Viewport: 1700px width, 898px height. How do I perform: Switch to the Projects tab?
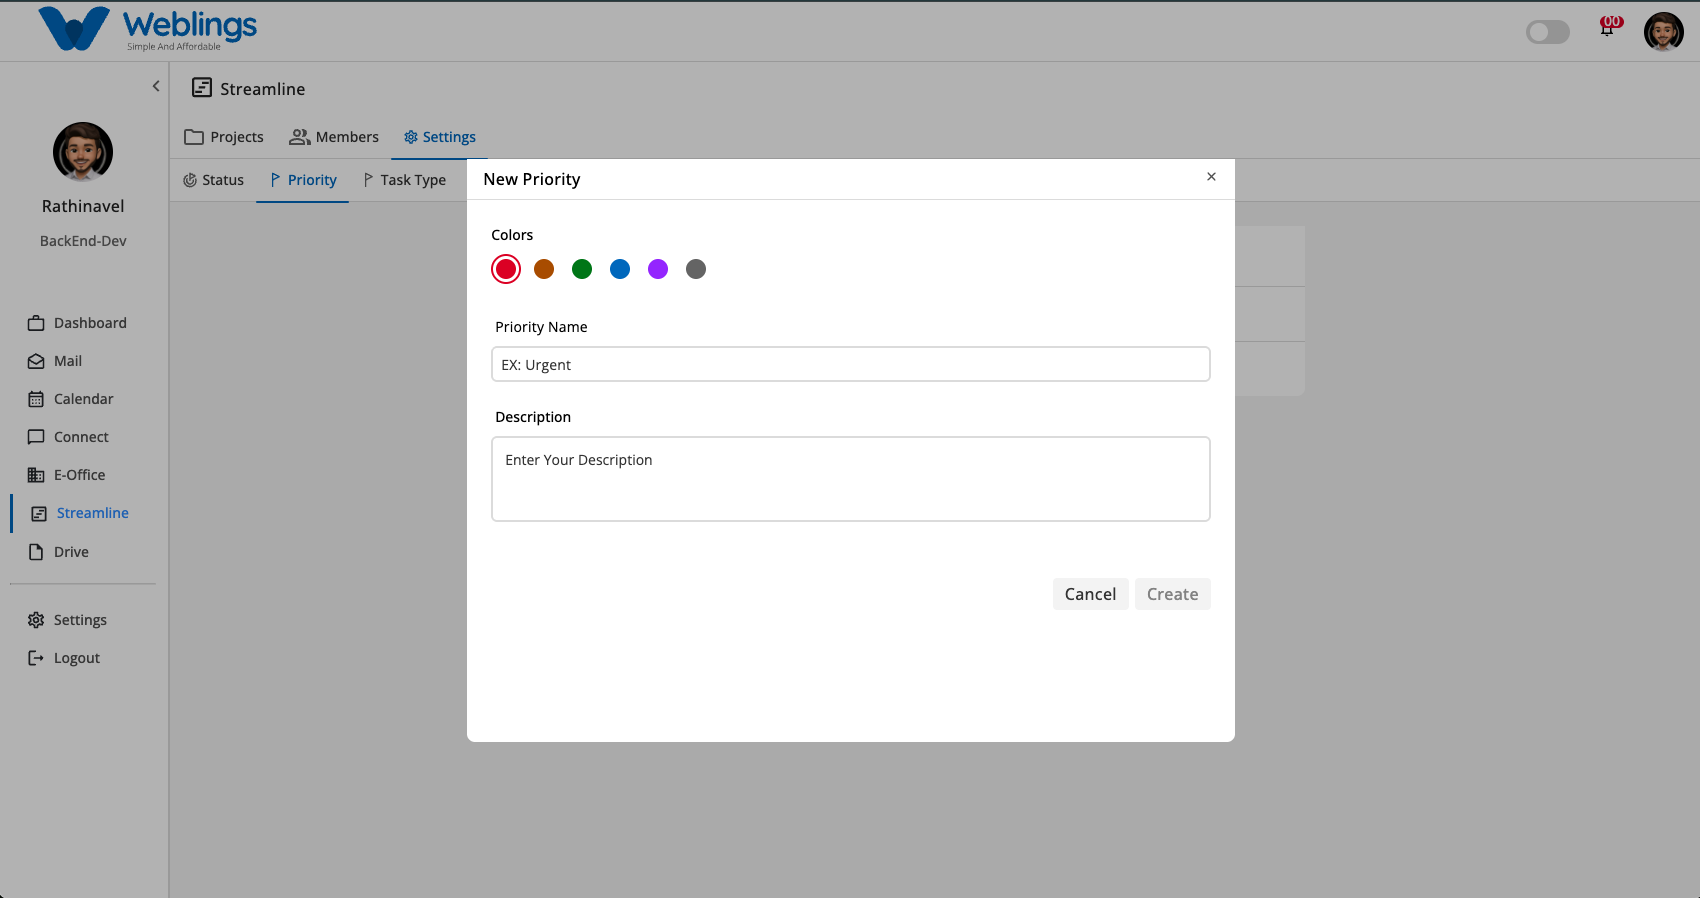[224, 137]
